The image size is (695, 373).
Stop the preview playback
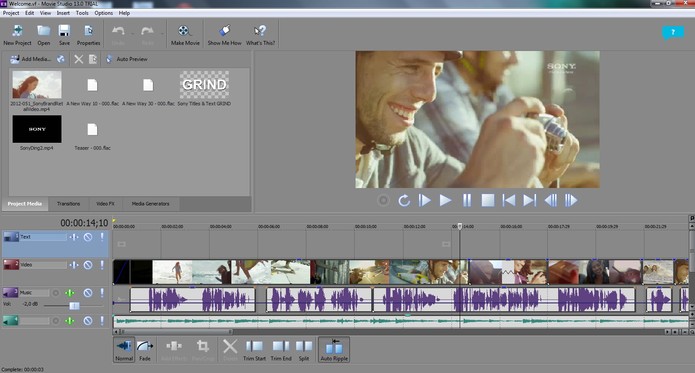pos(488,201)
